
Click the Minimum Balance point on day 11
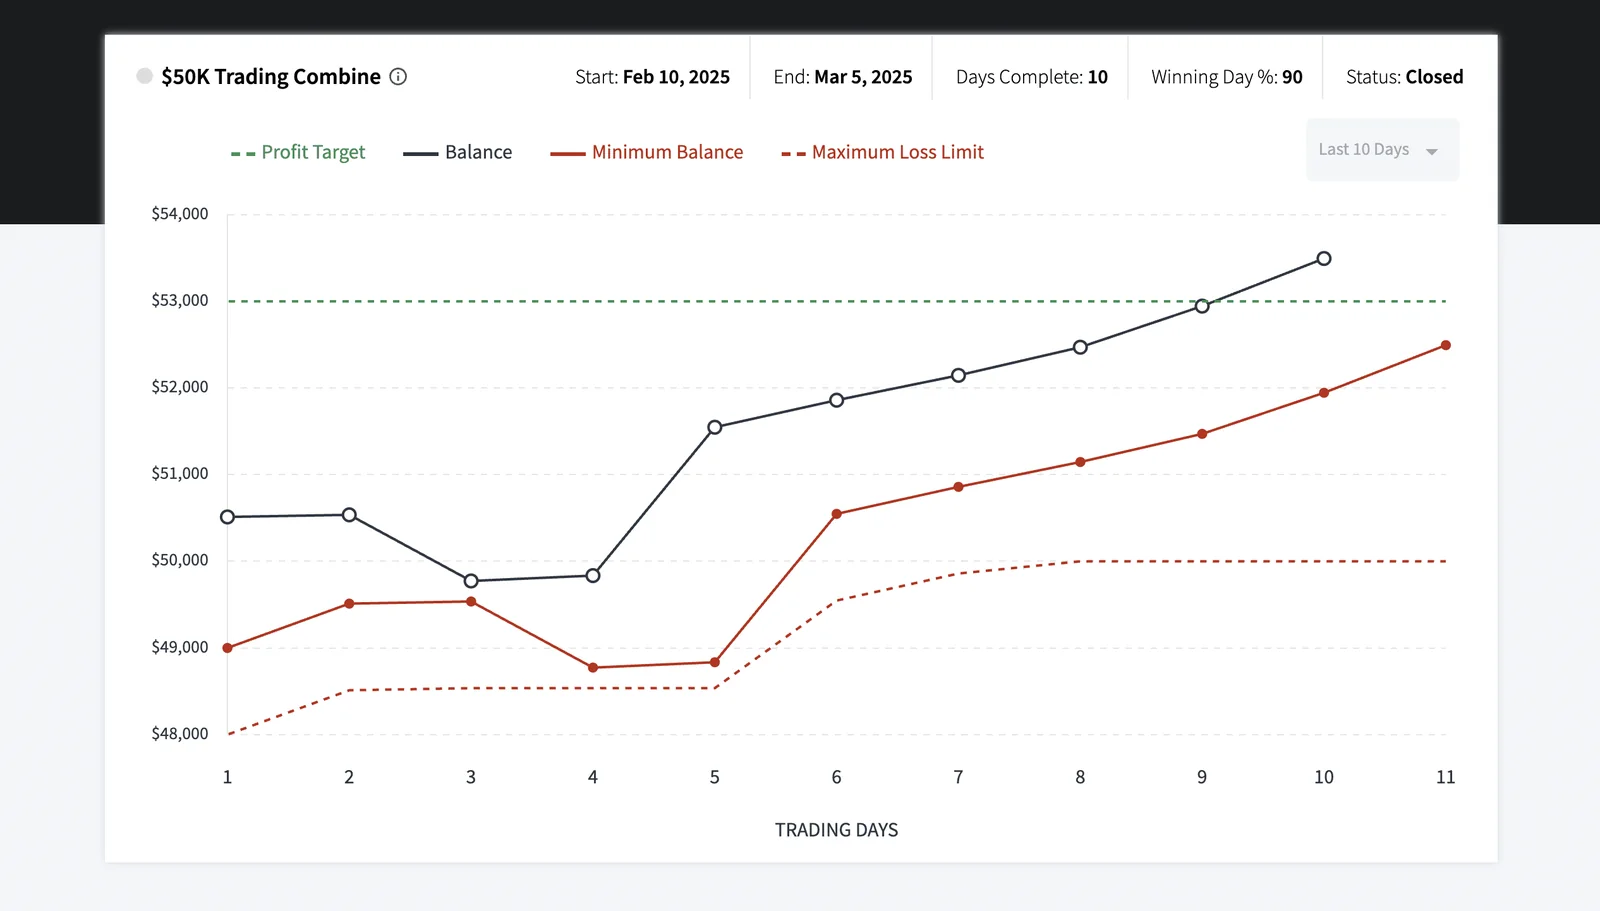pyautogui.click(x=1446, y=346)
